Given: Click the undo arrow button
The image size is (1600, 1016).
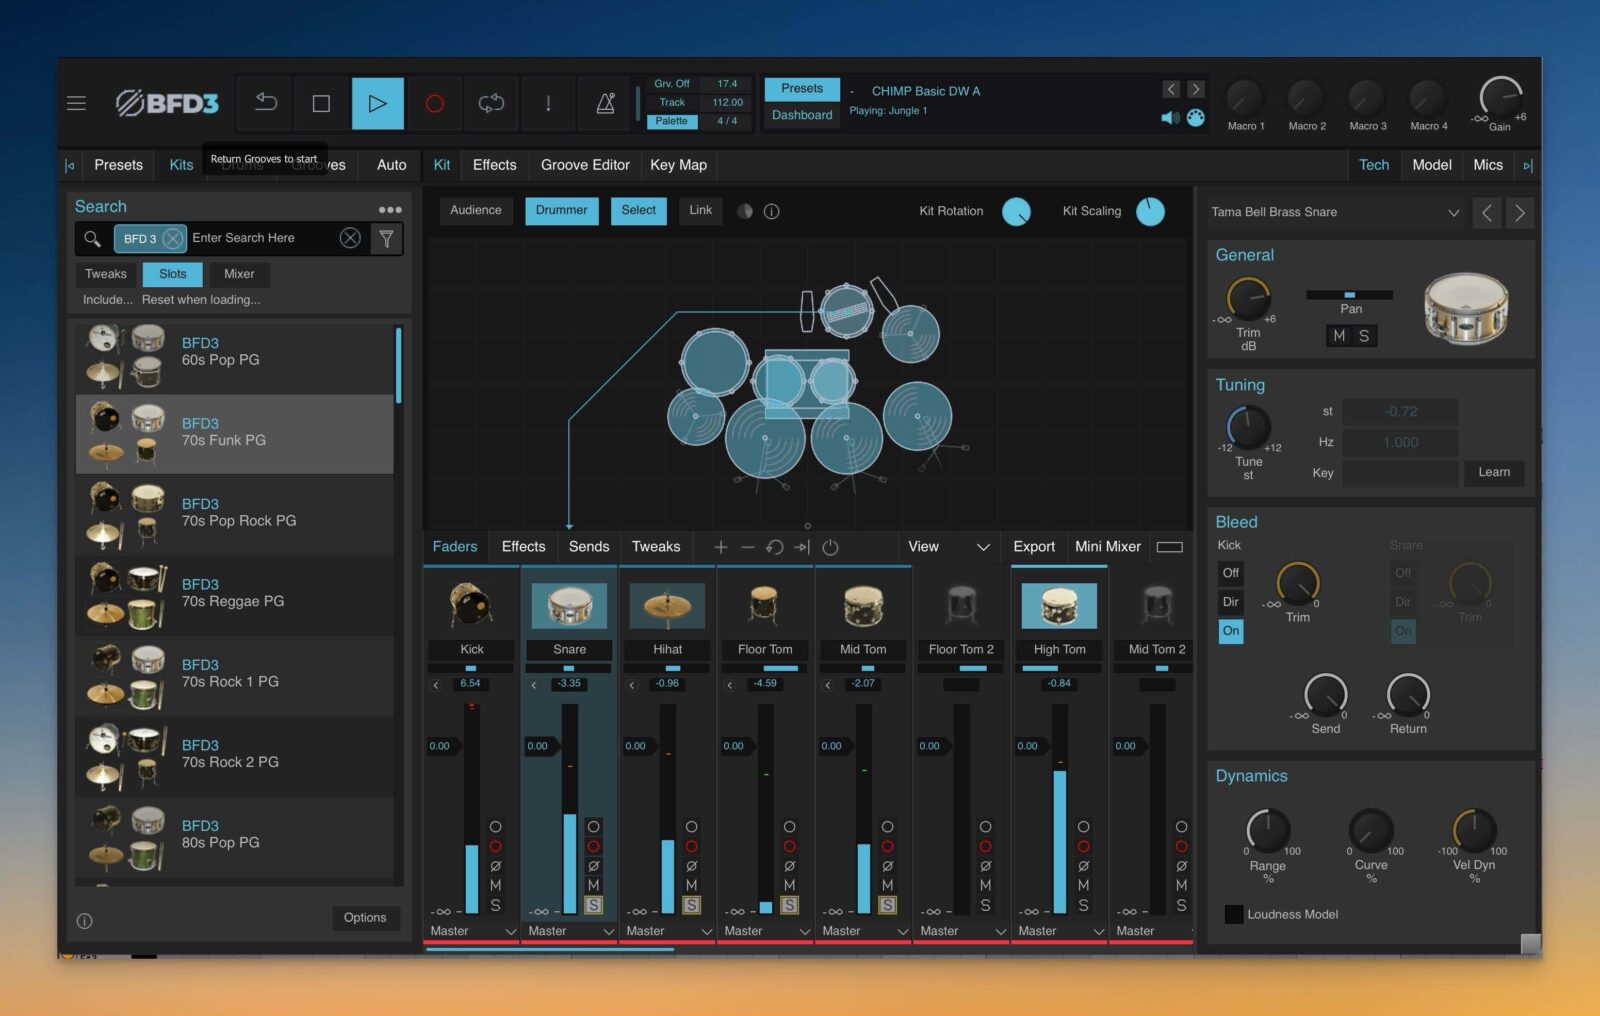Looking at the screenshot, I should 266,103.
